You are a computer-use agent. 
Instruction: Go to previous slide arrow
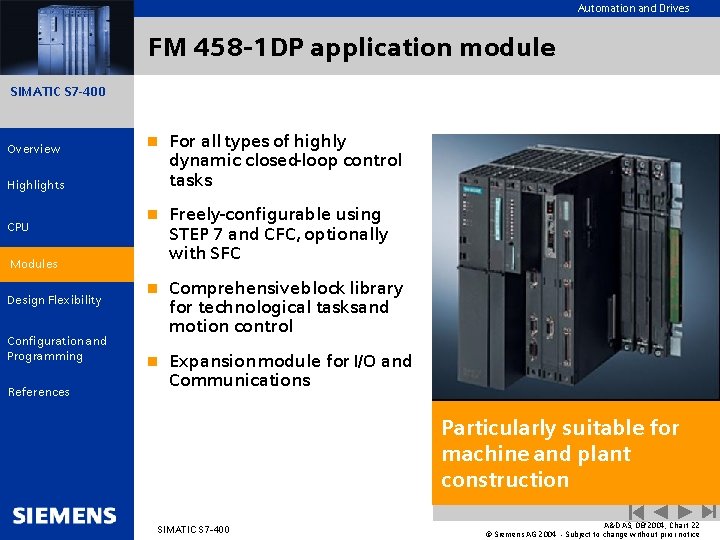(x=660, y=512)
